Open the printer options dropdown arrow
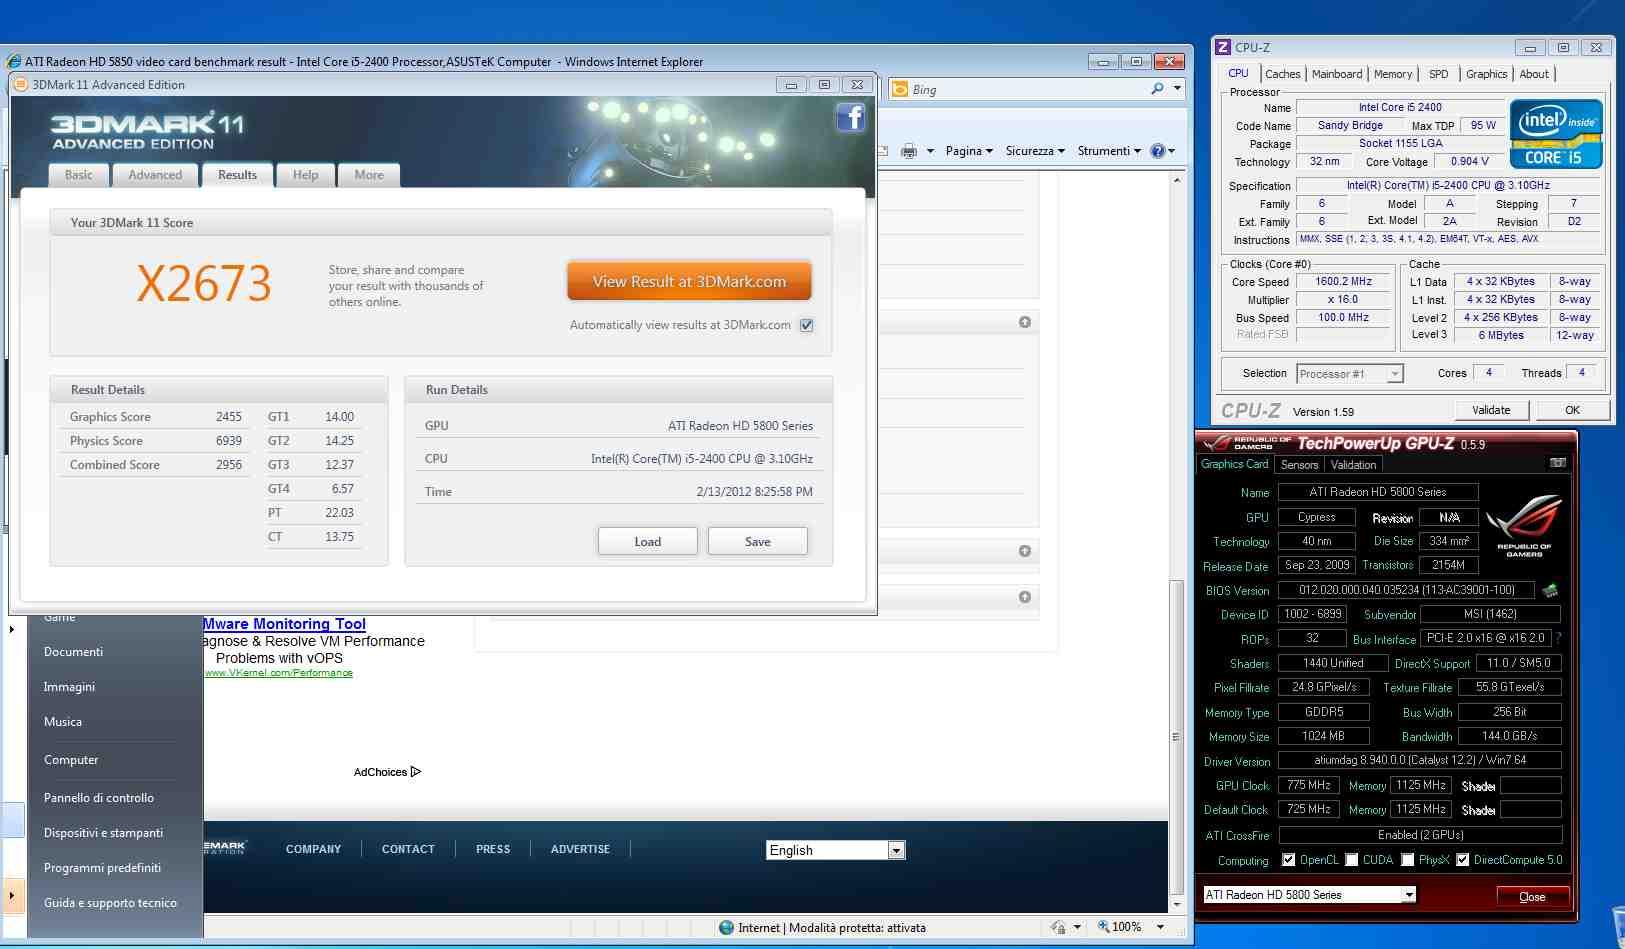This screenshot has height=949, width=1625. (x=930, y=151)
